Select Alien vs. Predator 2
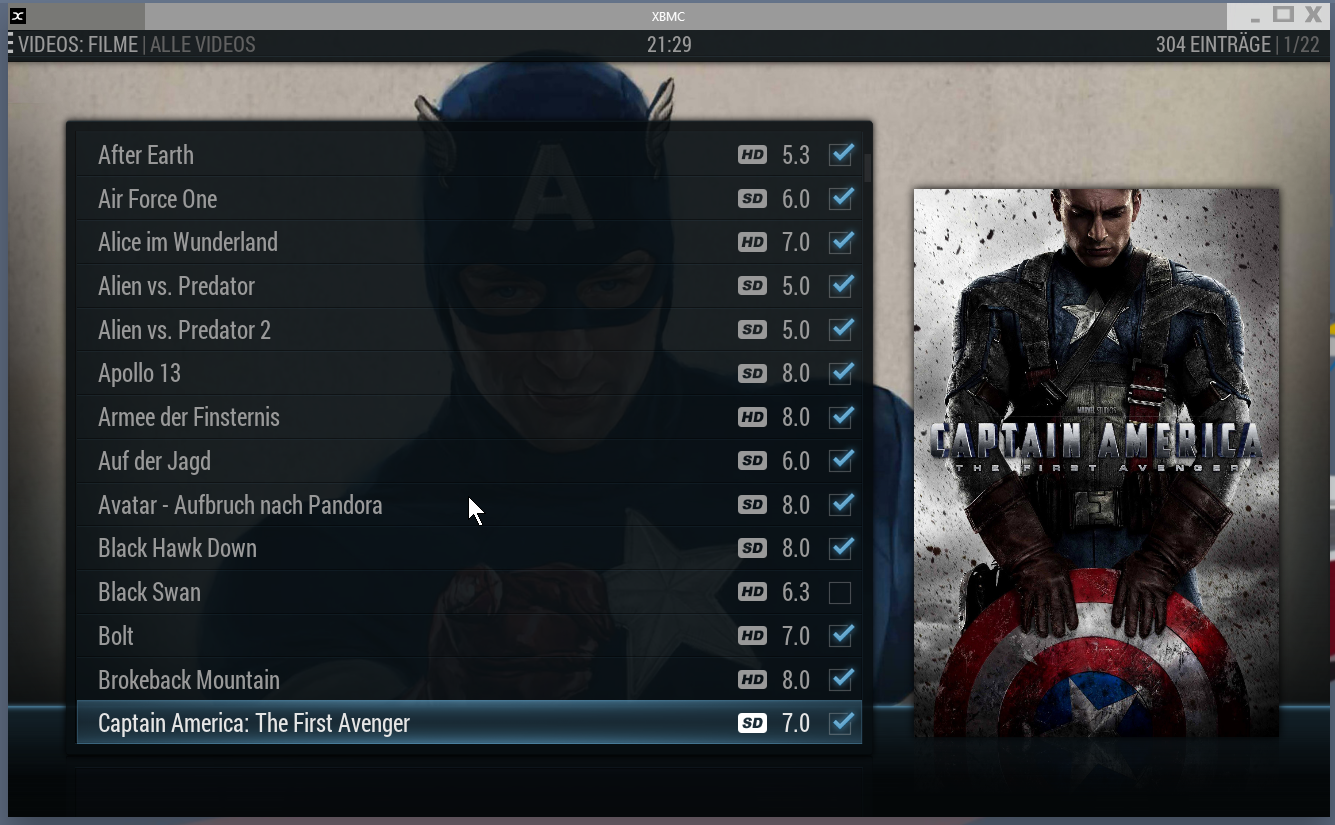The height and width of the screenshot is (825, 1335). coord(469,330)
